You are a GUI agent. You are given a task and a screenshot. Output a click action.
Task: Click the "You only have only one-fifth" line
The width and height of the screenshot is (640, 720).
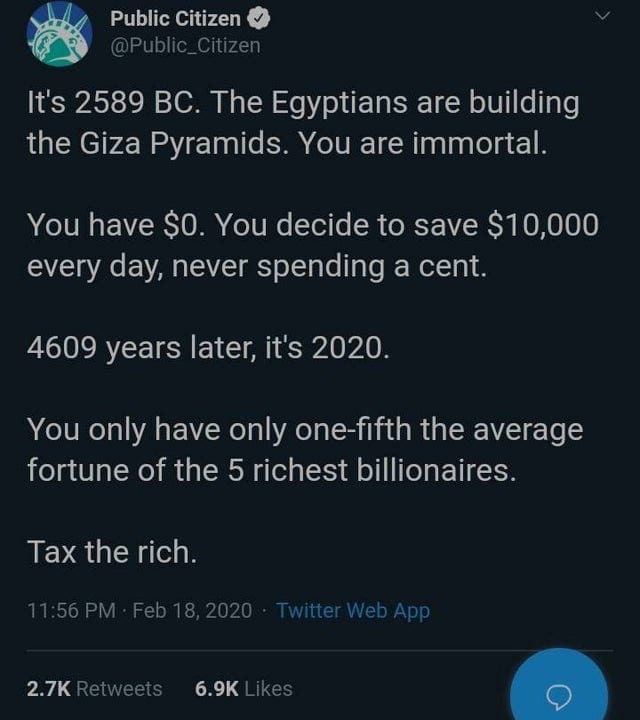point(304,430)
